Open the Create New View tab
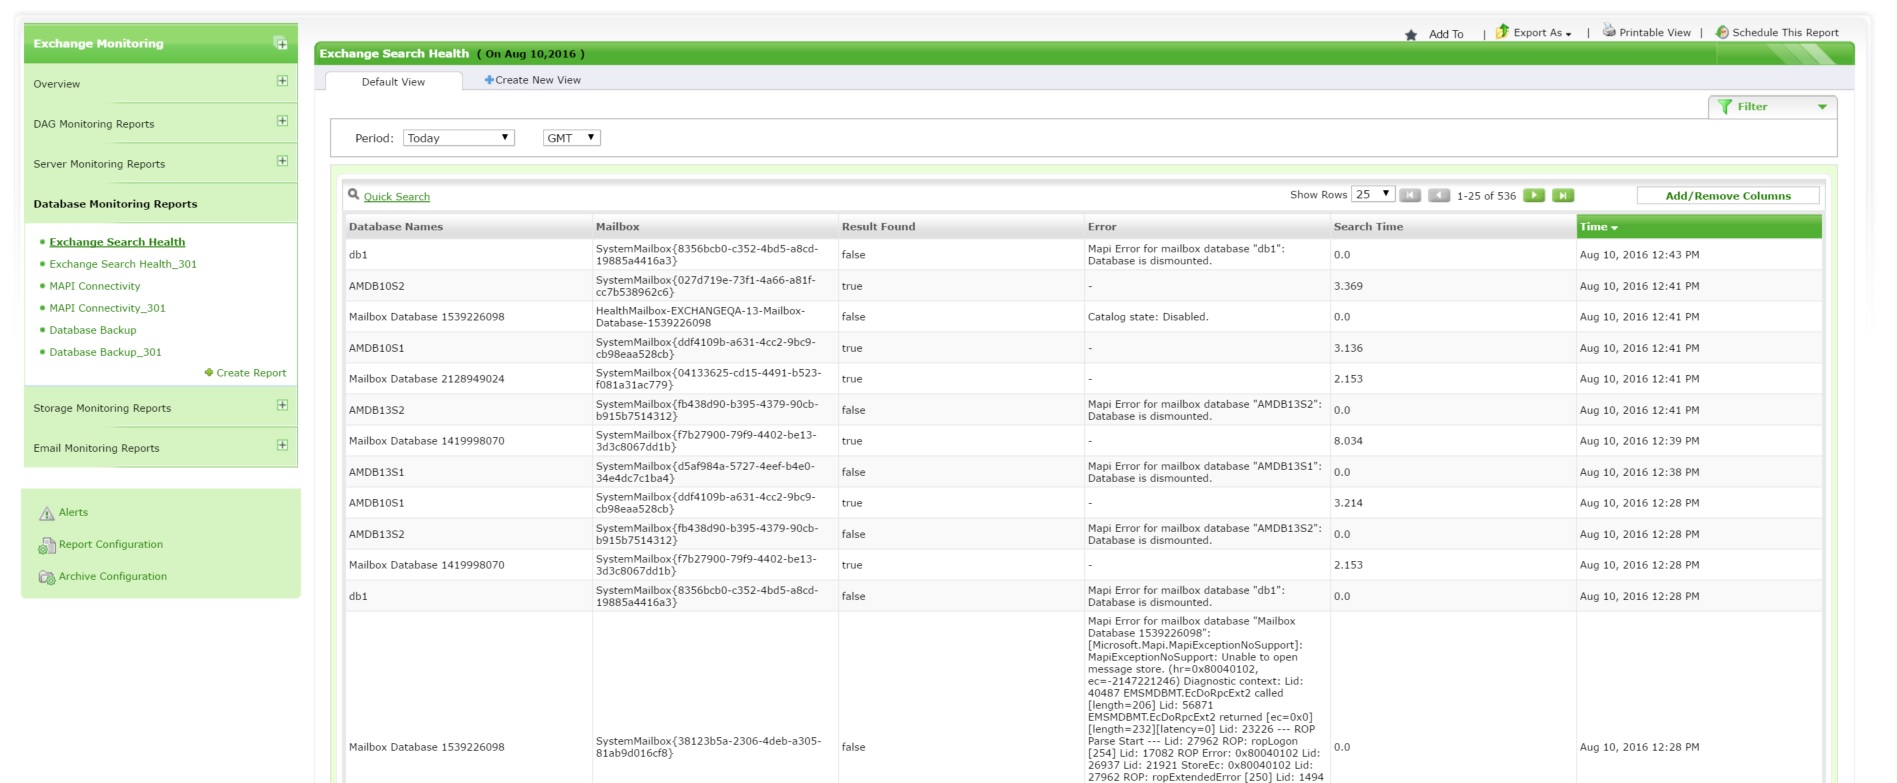Screen dimensions: 1897x783 533,80
